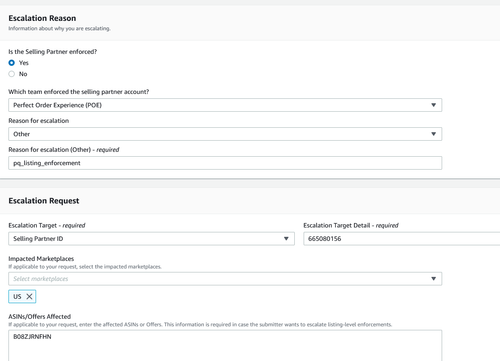Click the 'Other' reason selection box
The width and height of the screenshot is (500, 361).
[x=225, y=134]
